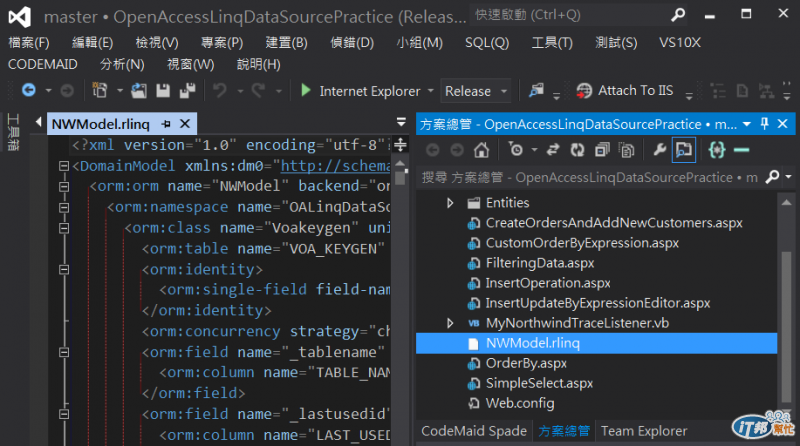Screen dimensions: 800x446
Task: Close the NWModel.rlinq tab
Action: [185, 124]
